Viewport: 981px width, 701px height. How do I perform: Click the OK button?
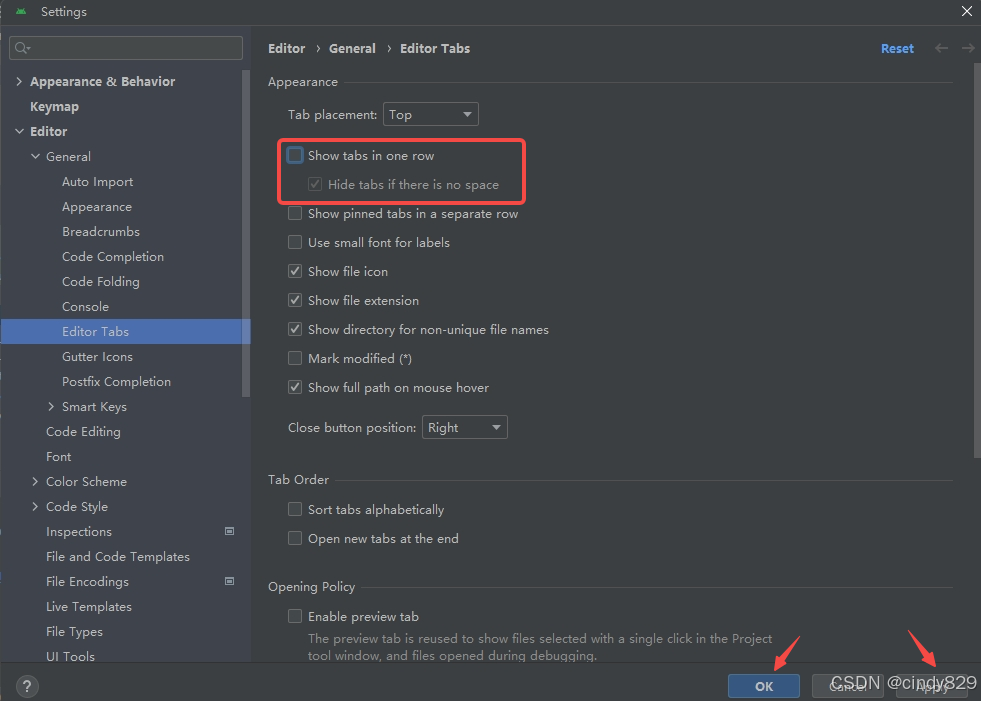[764, 686]
